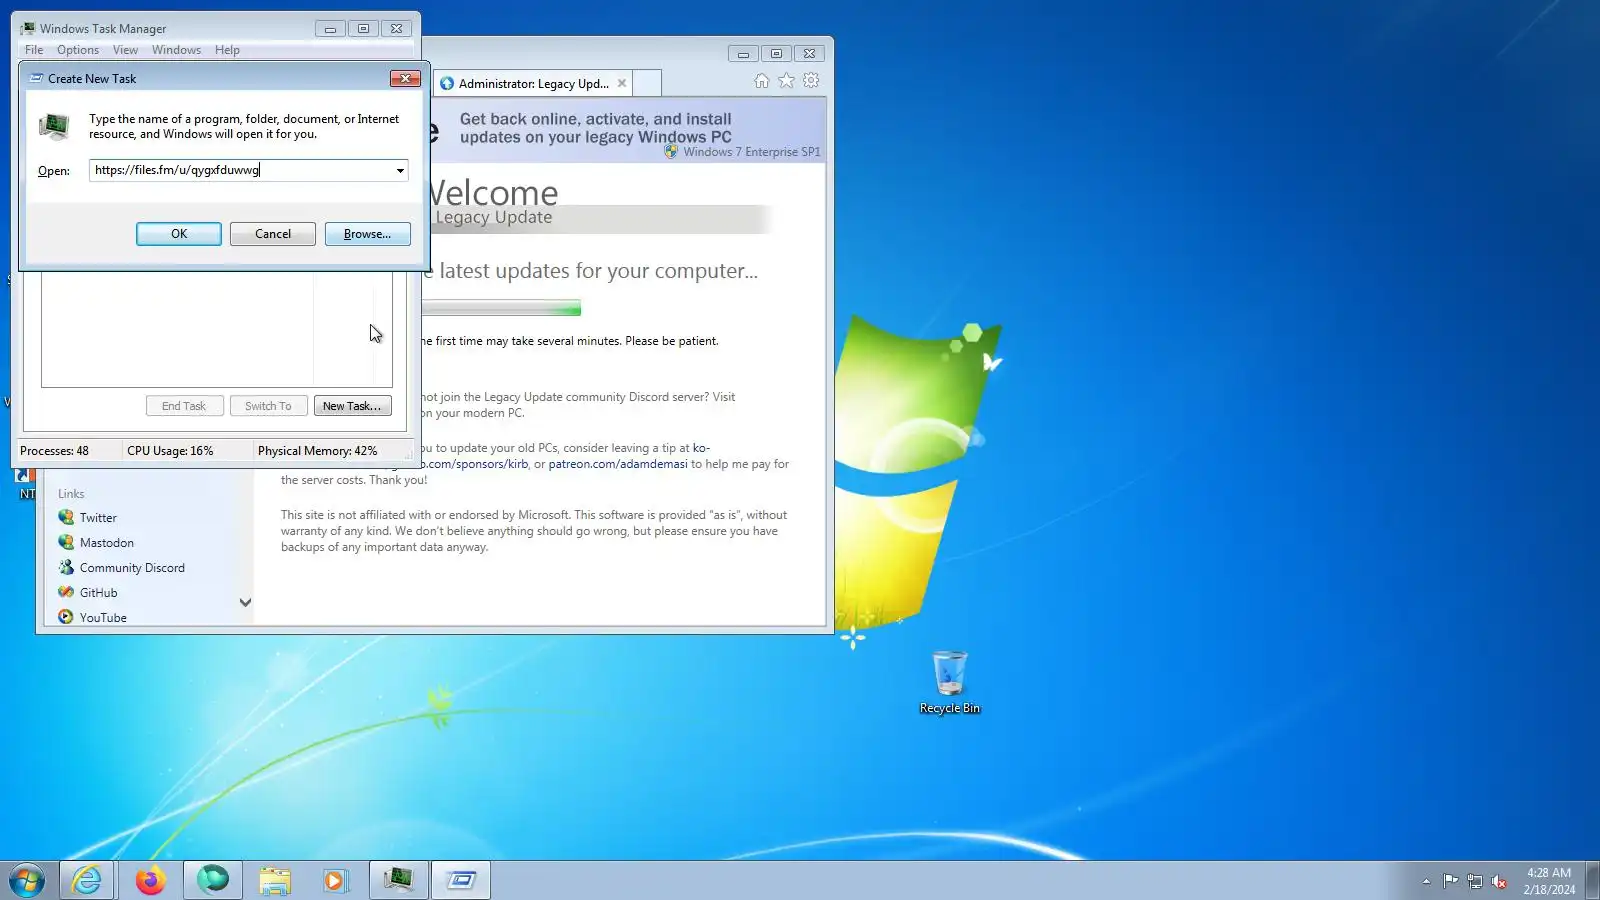Click the Community Discord icon in sidebar
Screen dimensions: 1600x900
[x=66, y=567]
